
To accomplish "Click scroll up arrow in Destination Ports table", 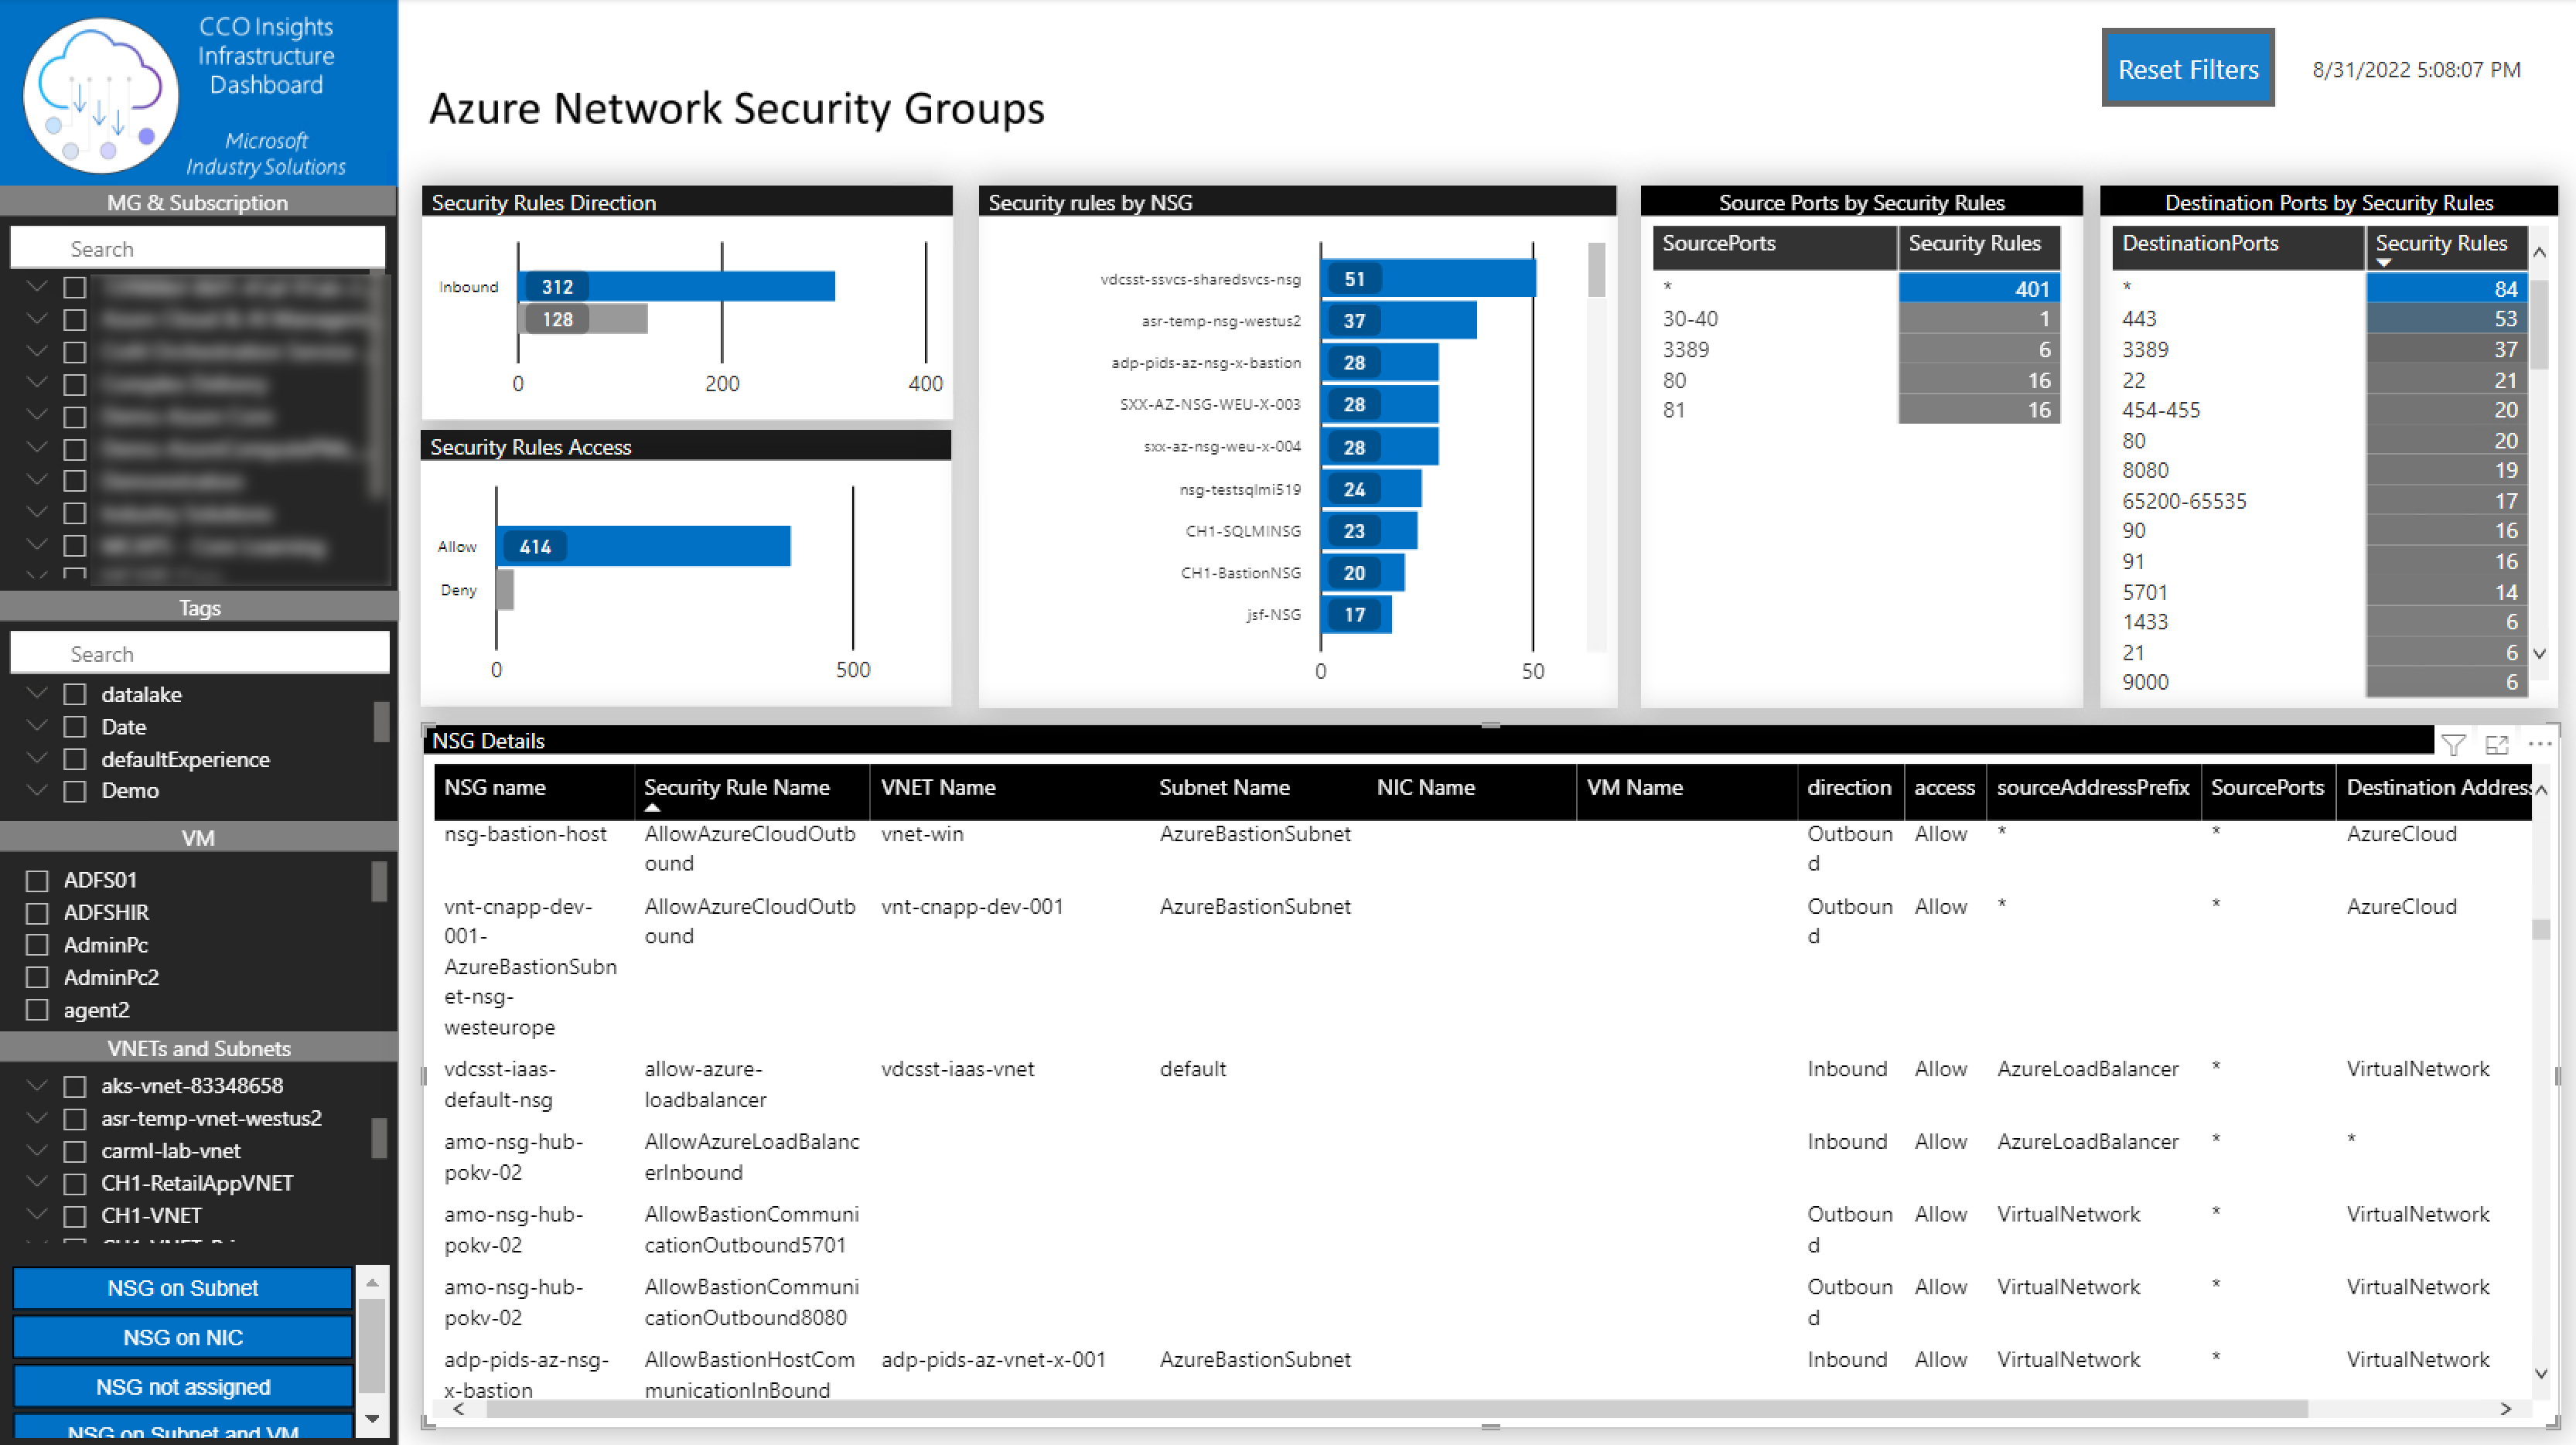I will 2539,253.
